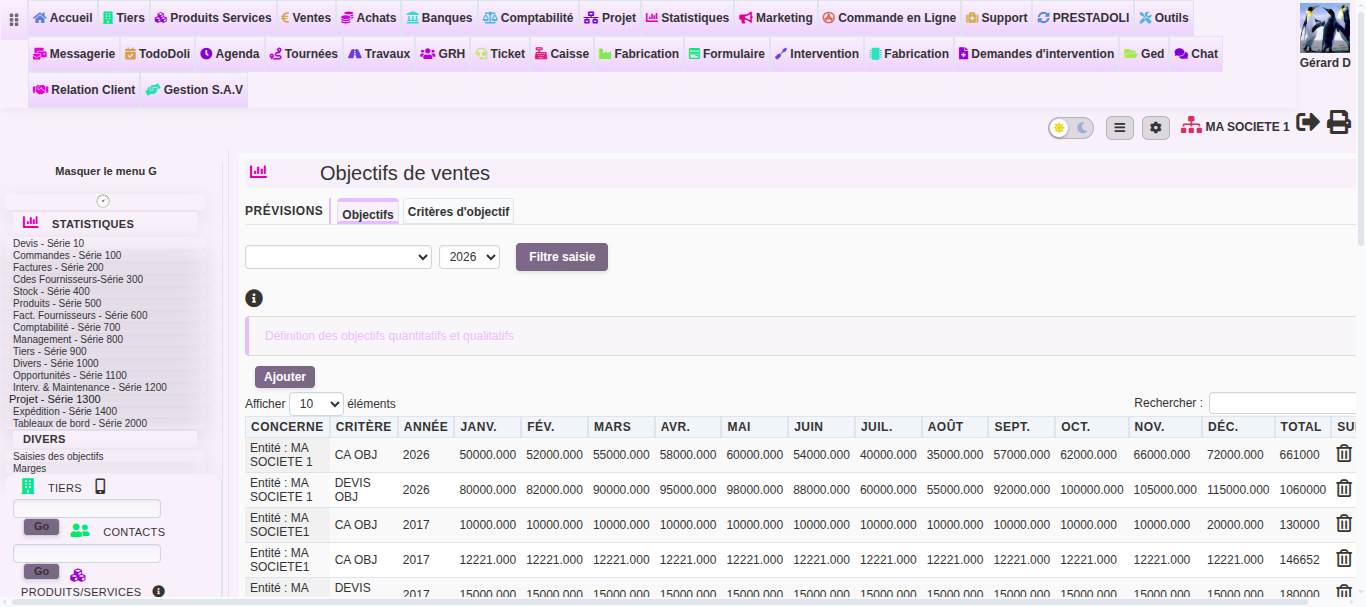Open the Ticket menu
Viewport: 1366px width, 607px height.
click(x=499, y=54)
